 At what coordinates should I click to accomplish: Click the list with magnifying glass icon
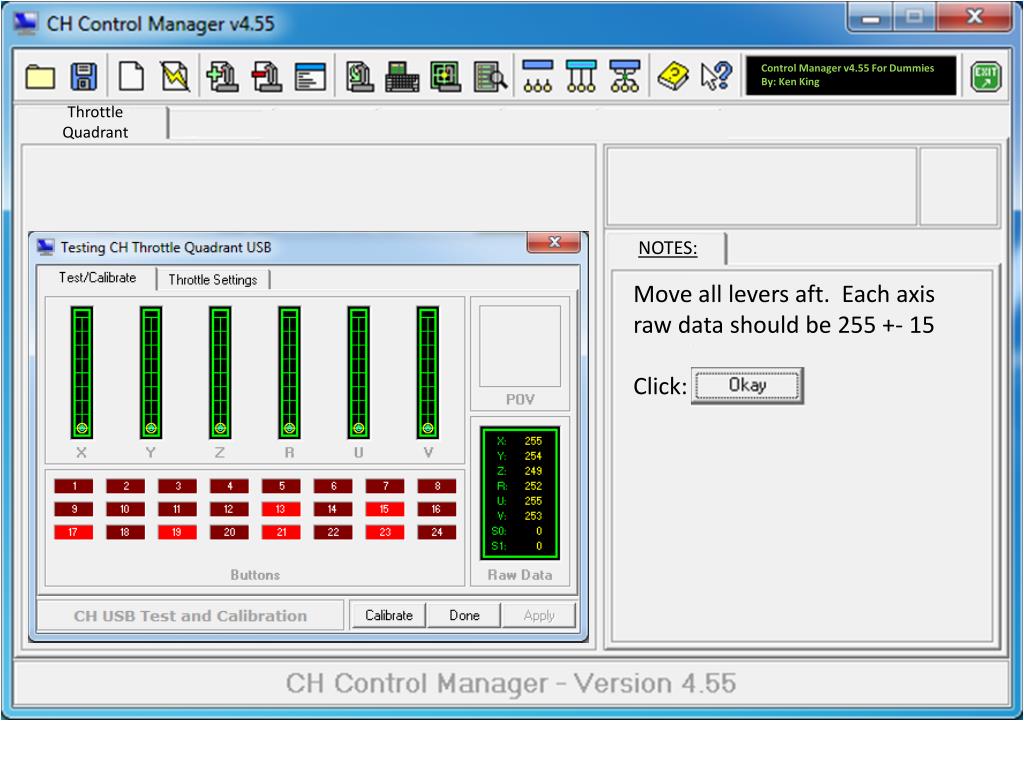490,76
